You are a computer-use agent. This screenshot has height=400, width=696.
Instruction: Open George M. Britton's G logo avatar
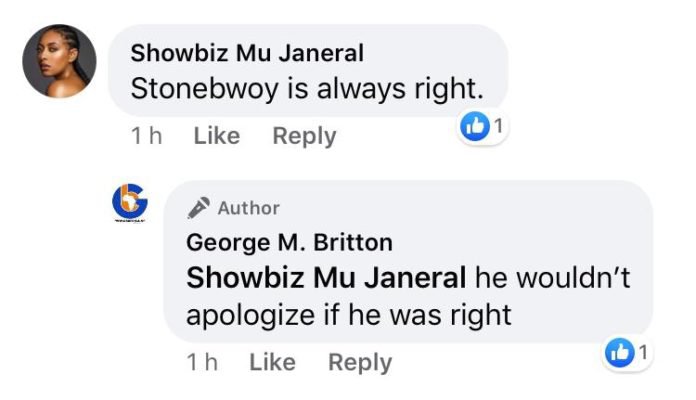coord(130,203)
